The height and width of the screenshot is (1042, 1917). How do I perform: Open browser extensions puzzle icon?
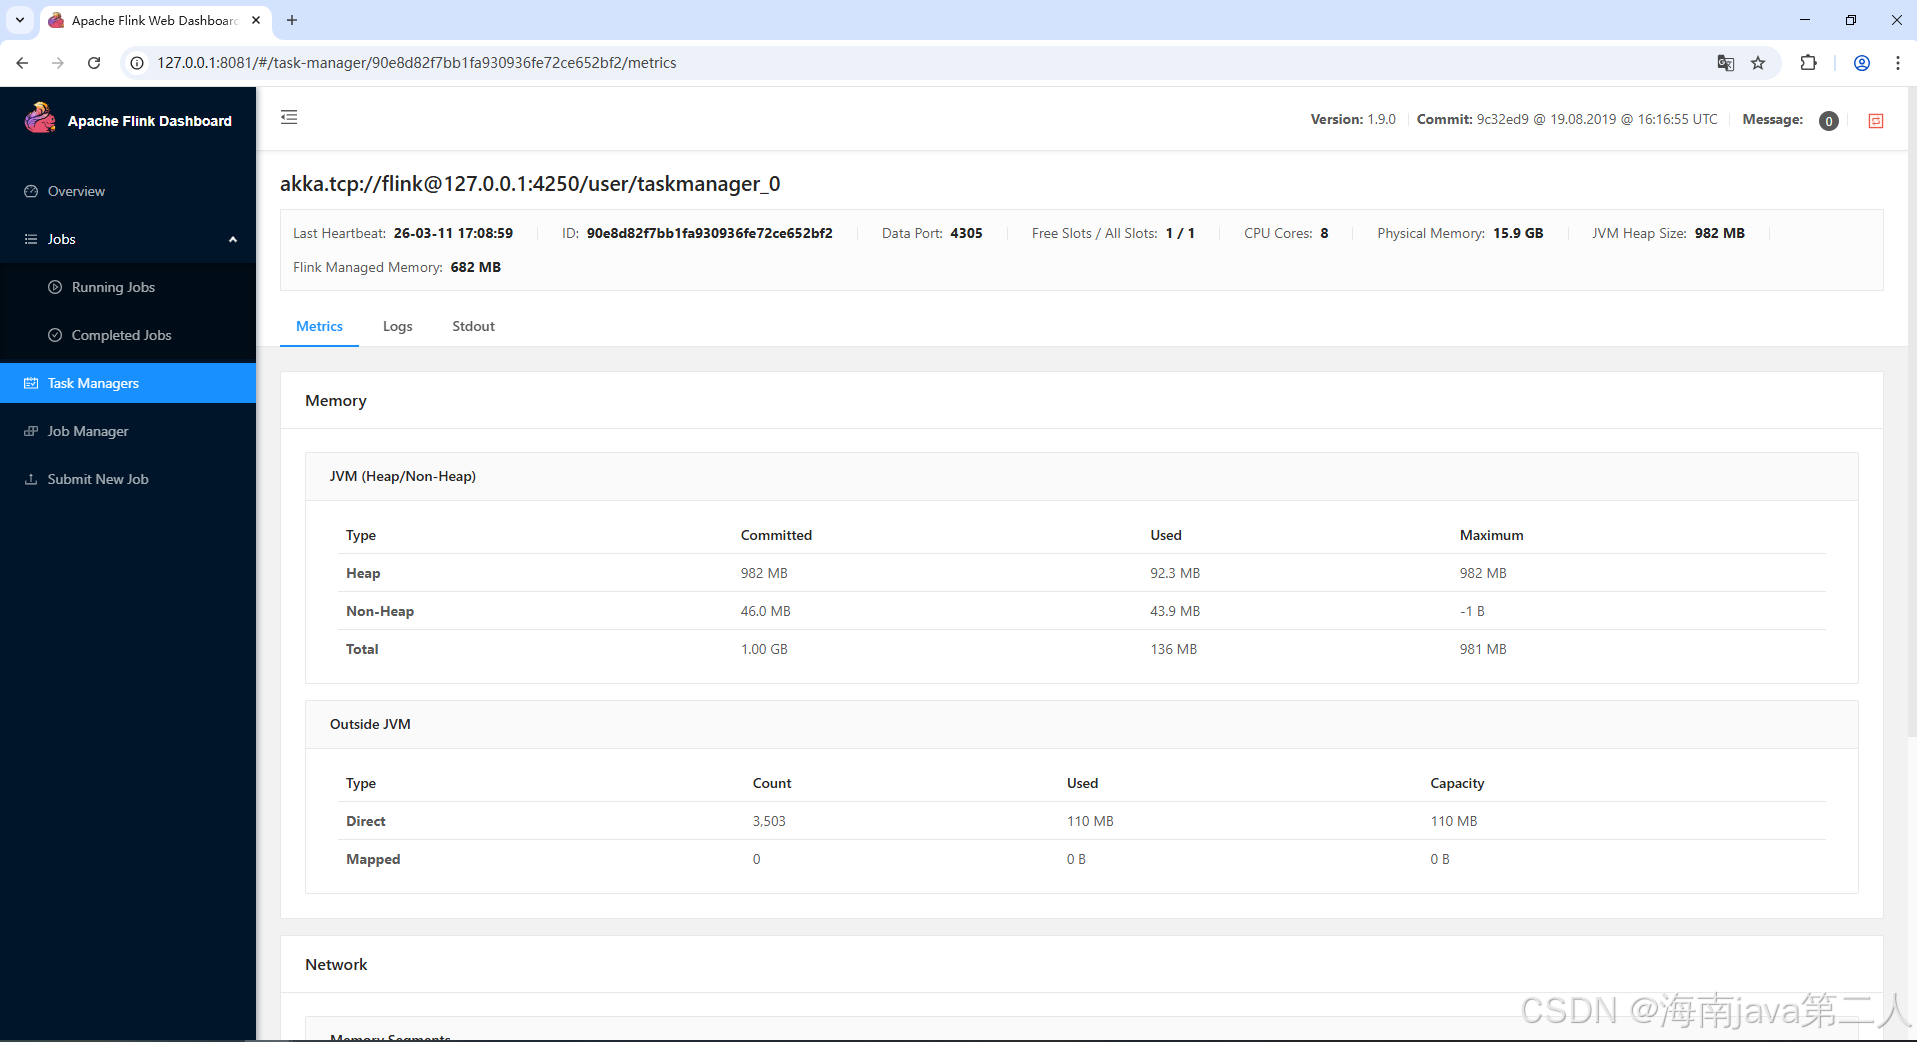(x=1808, y=63)
